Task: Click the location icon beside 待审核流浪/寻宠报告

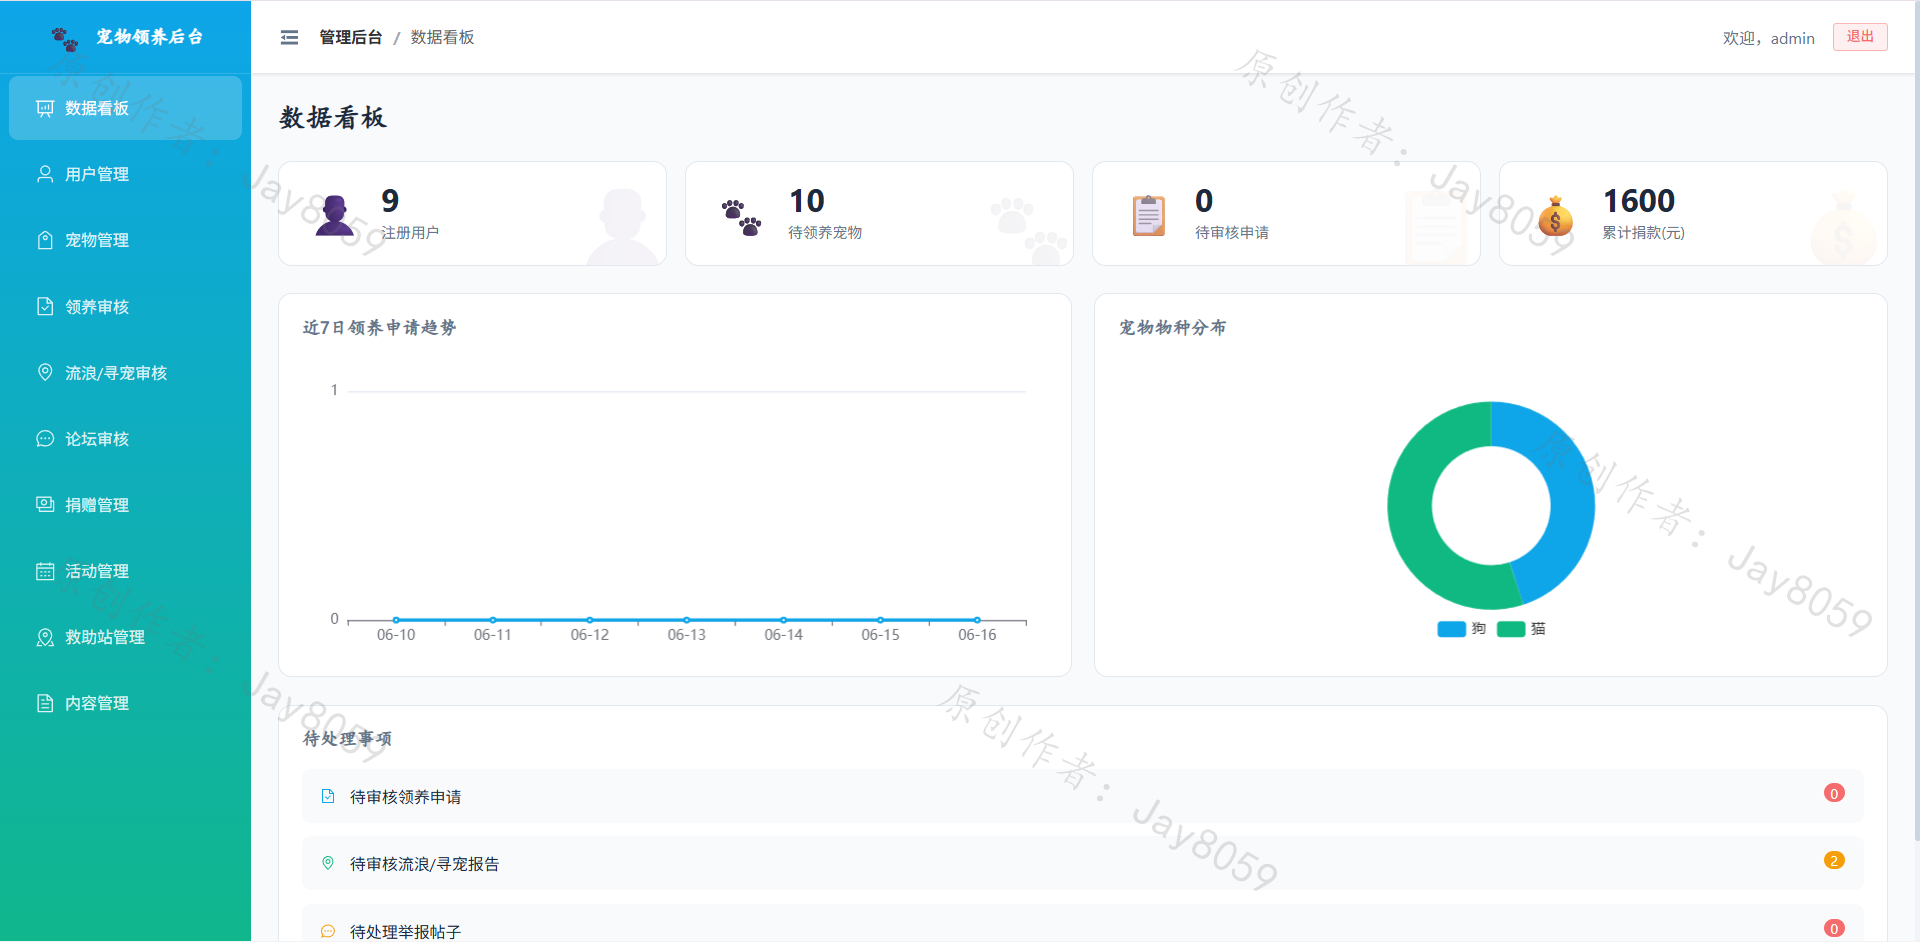Action: tap(328, 863)
